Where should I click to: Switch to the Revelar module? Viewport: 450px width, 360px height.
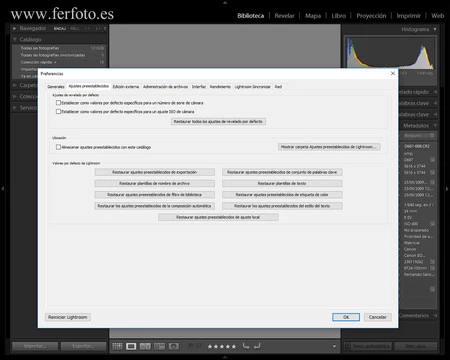(x=284, y=16)
